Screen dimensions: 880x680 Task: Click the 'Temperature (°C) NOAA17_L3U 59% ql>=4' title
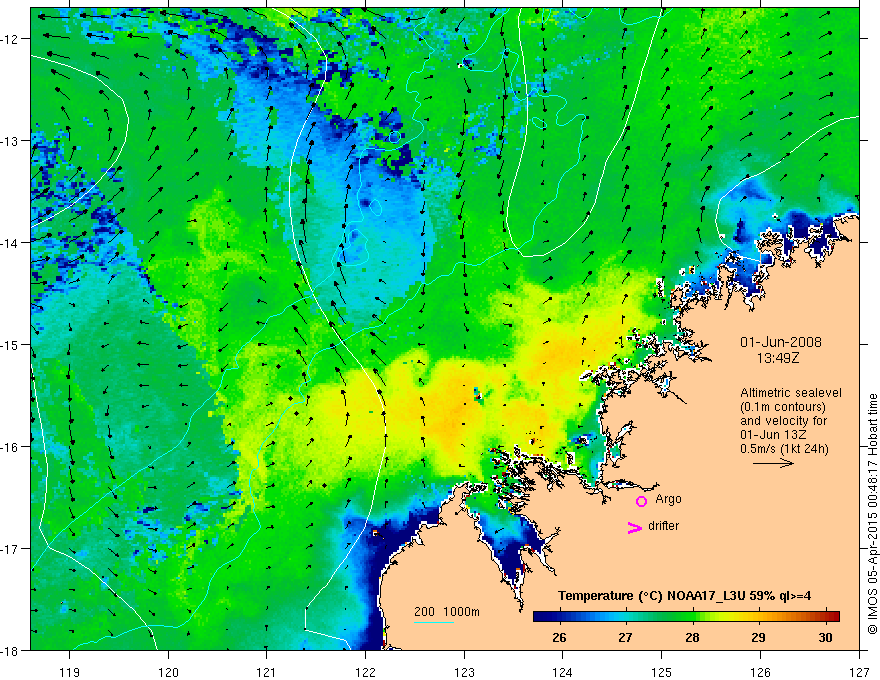tap(684, 596)
